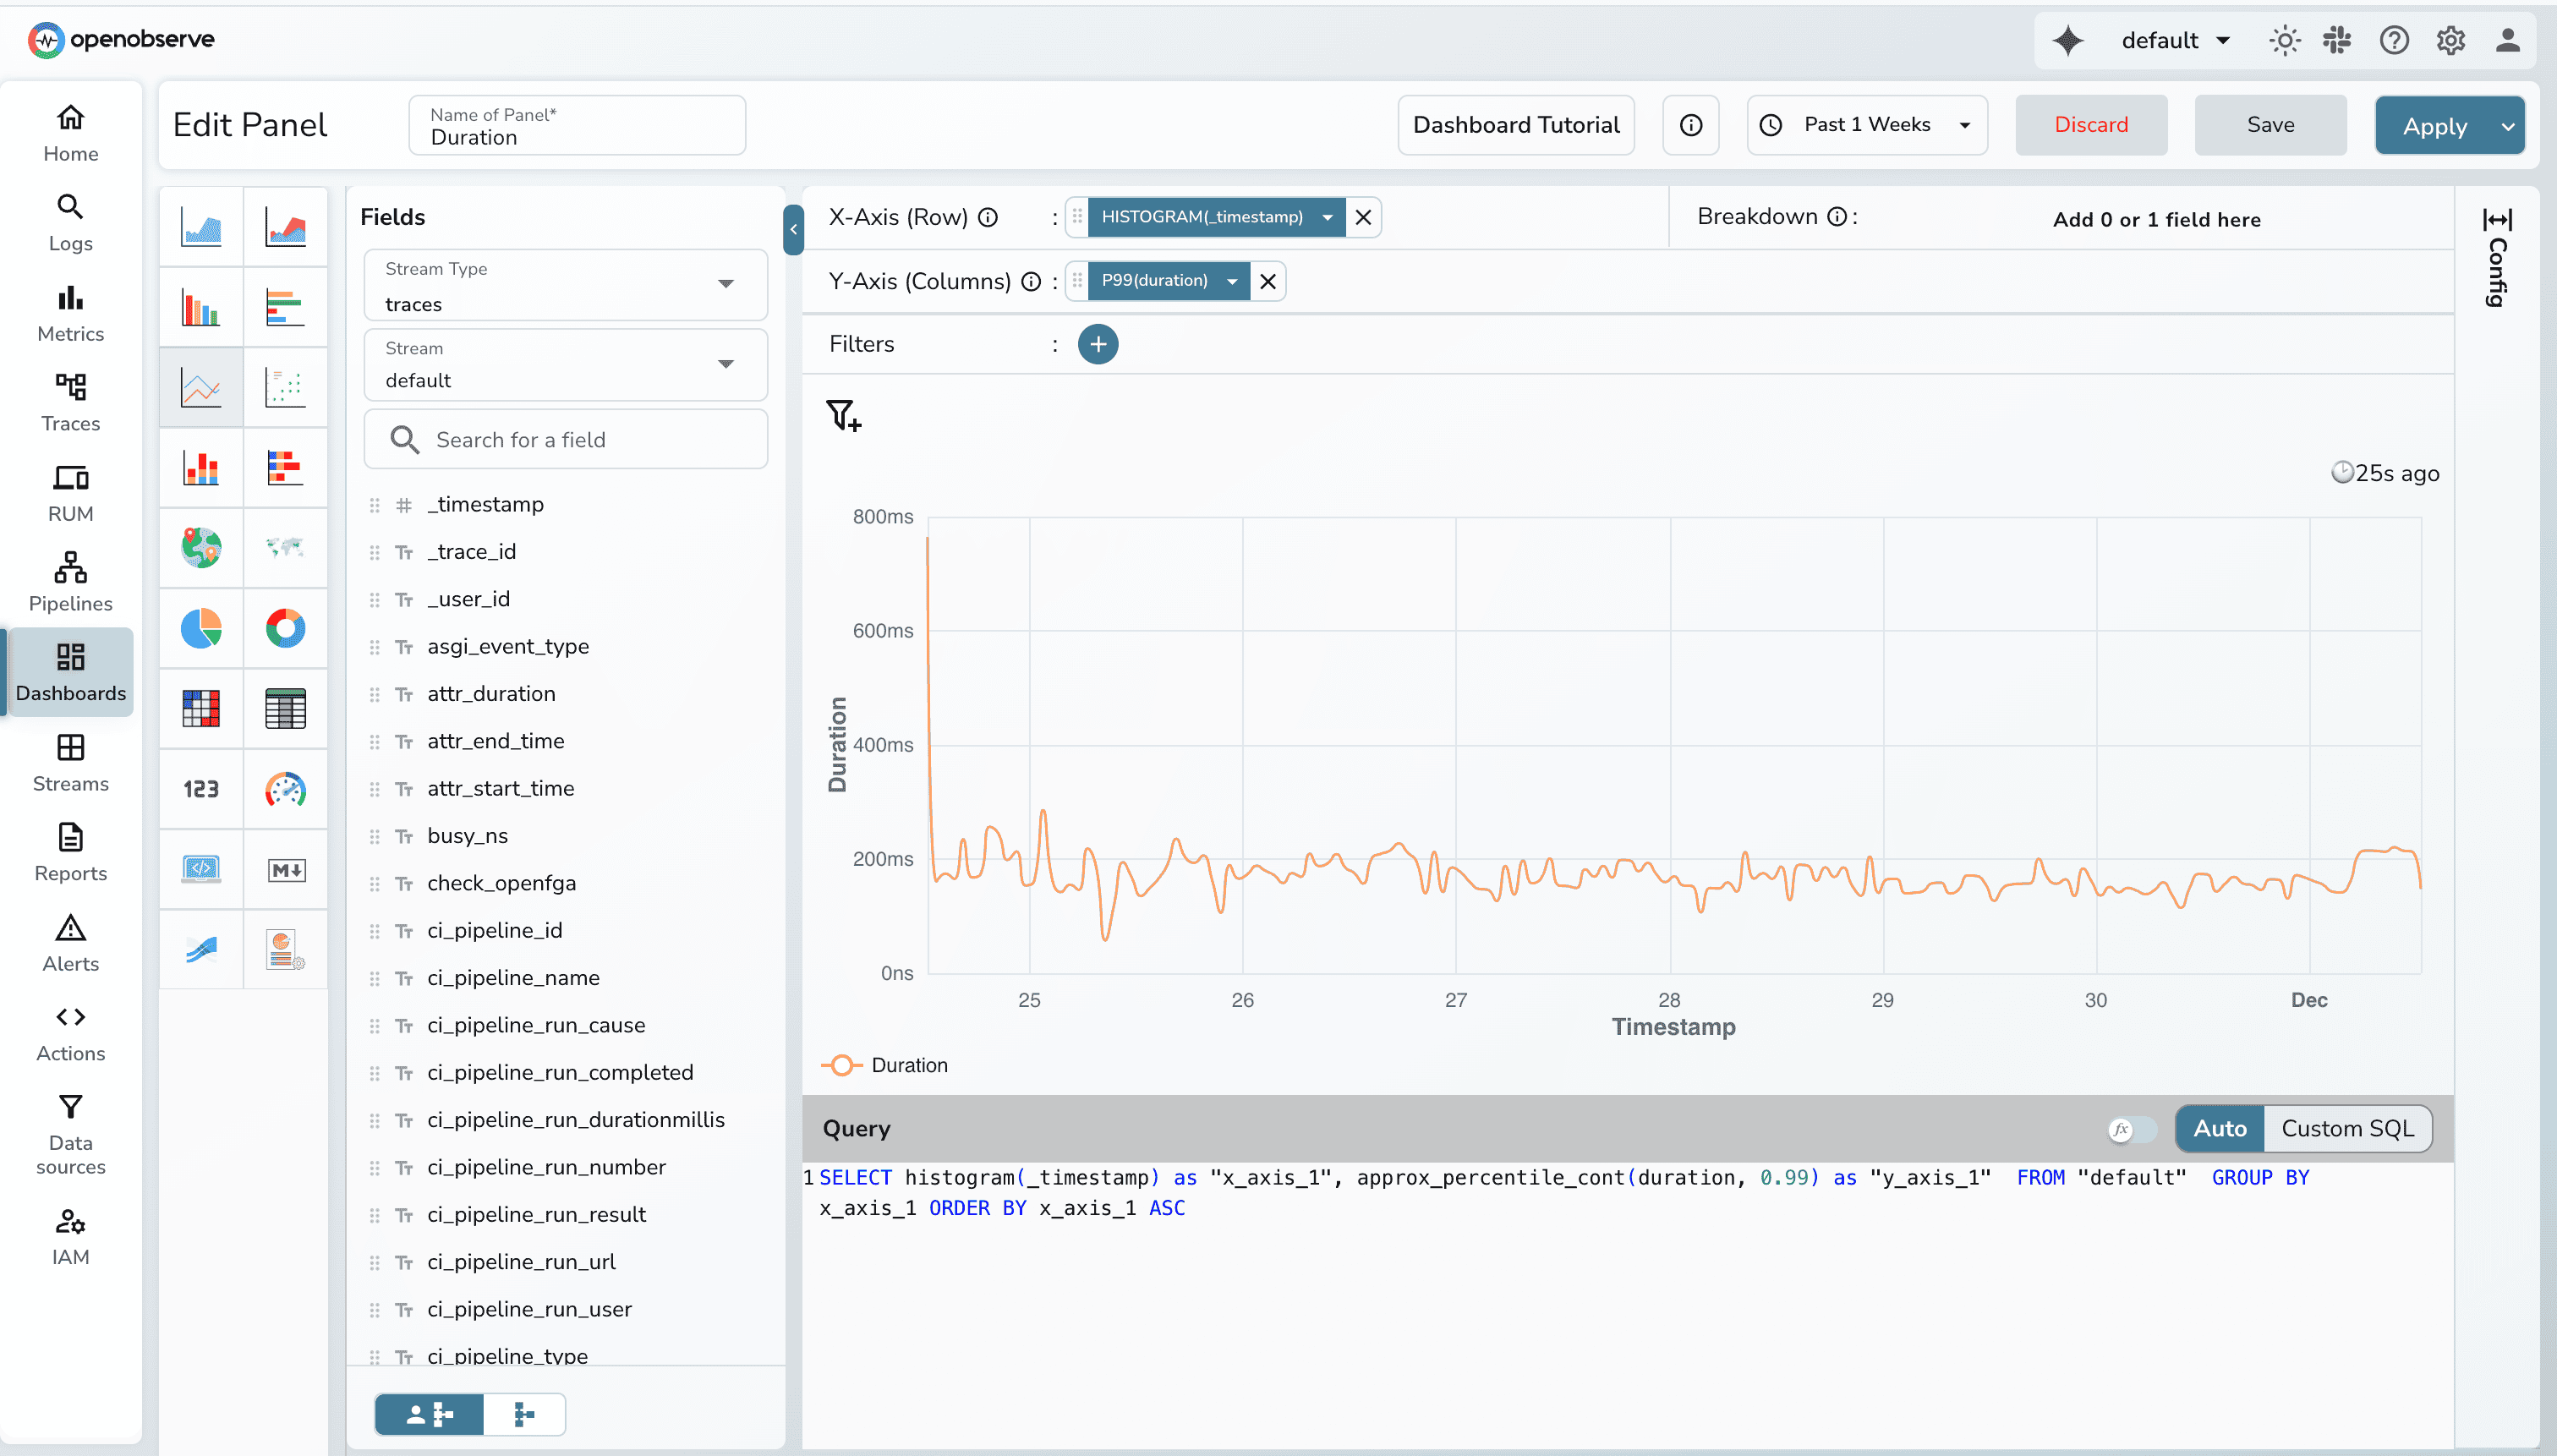Select the gauge chart type
This screenshot has height=1456, width=2557.
[x=285, y=789]
